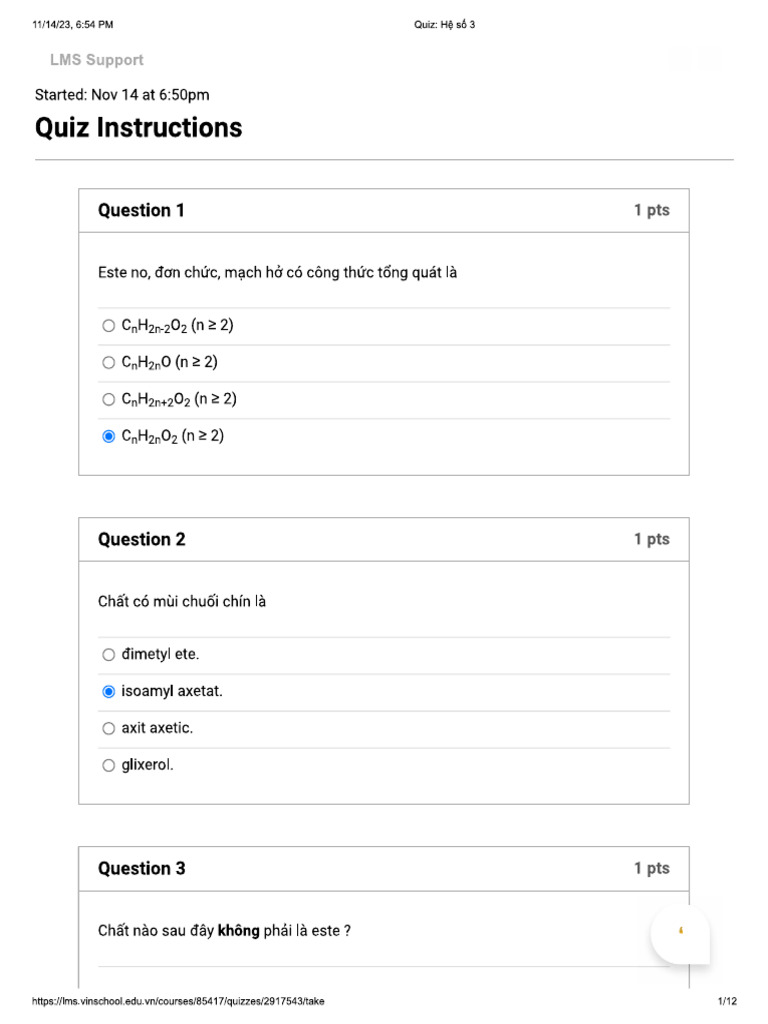The width and height of the screenshot is (768, 1024).
Task: Click the Question 2 header title
Action: coord(141,539)
